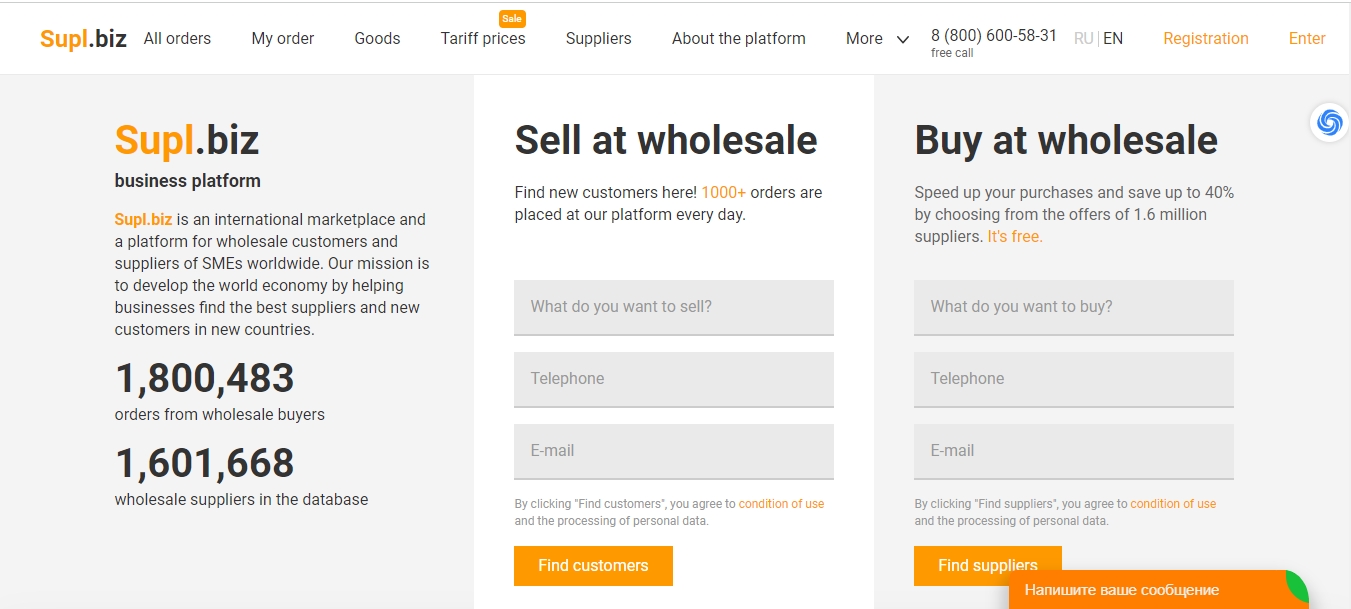
Task: Click the Enter login link
Action: coord(1306,38)
